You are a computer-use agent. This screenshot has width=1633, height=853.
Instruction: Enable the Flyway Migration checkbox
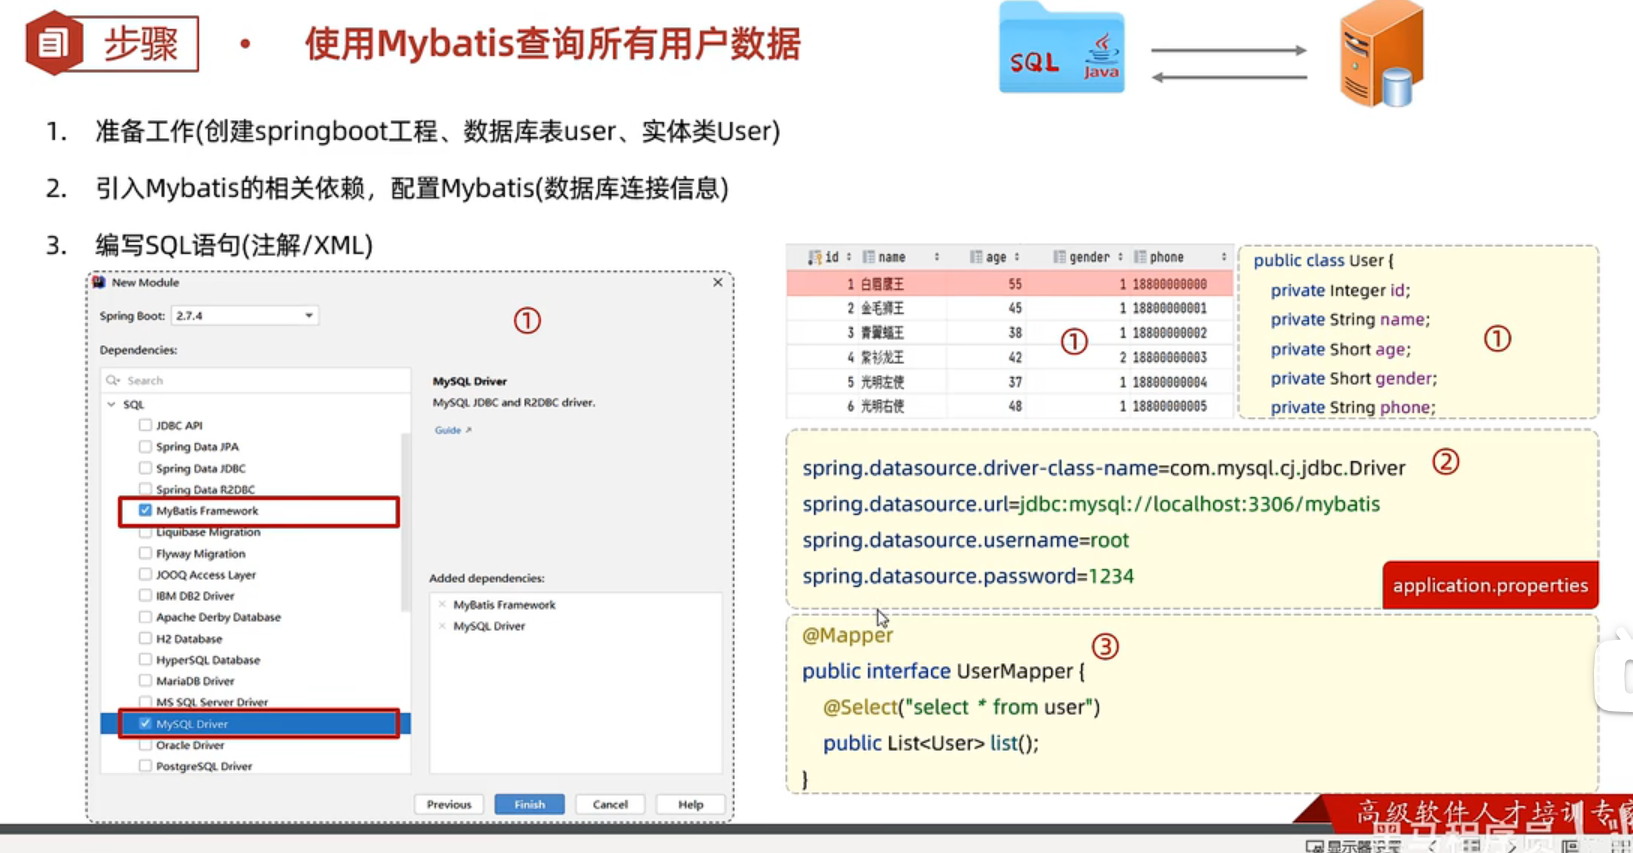pos(145,554)
